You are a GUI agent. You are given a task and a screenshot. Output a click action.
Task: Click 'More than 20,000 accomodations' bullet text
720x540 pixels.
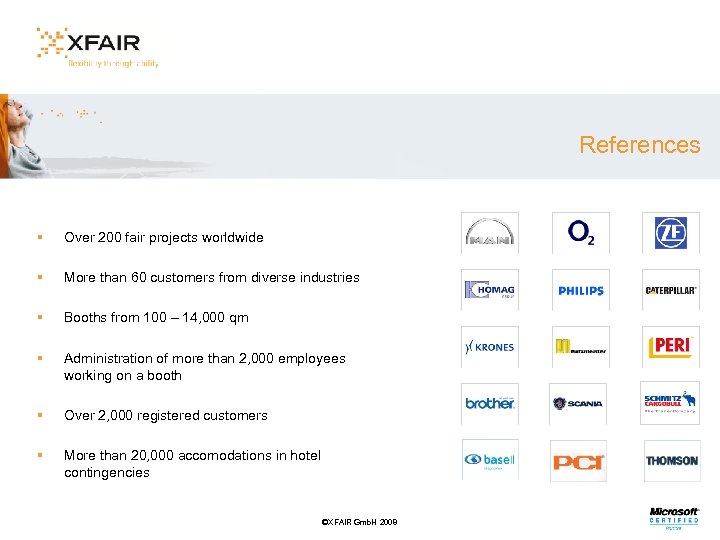192,463
